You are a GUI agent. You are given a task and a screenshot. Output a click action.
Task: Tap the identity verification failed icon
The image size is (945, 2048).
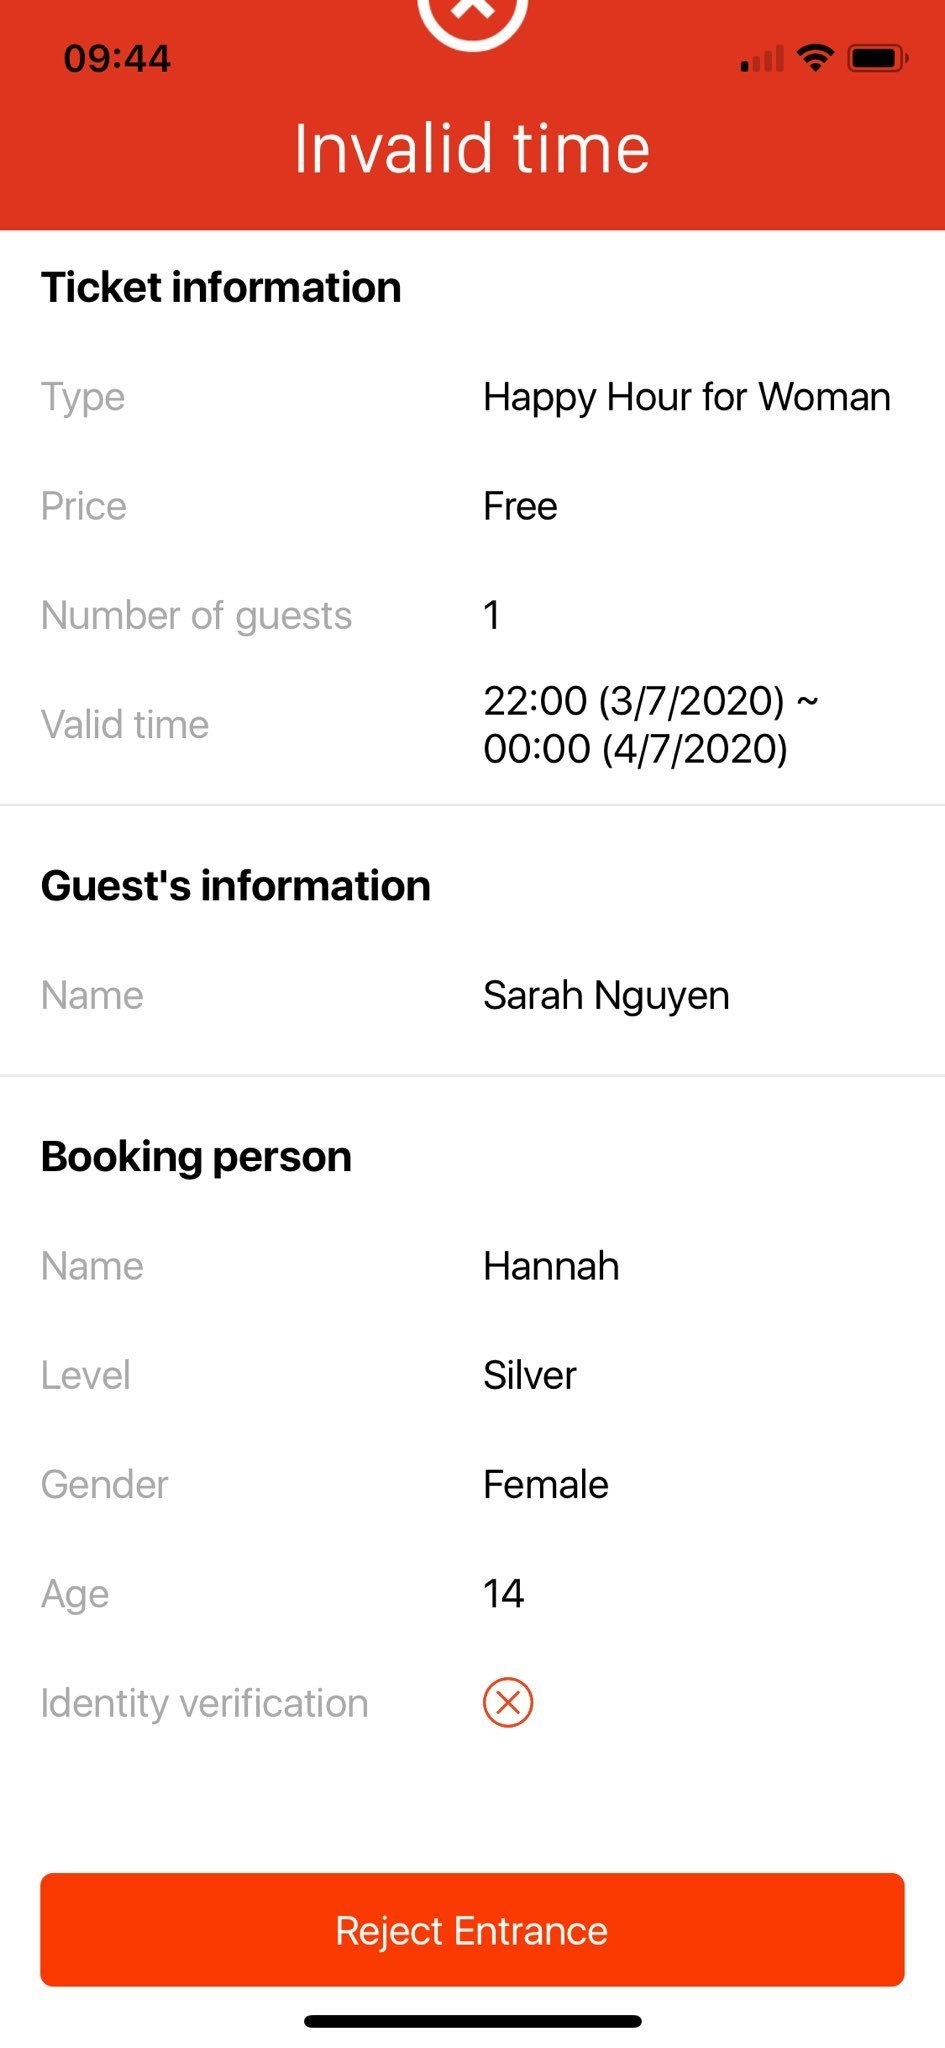508,1702
